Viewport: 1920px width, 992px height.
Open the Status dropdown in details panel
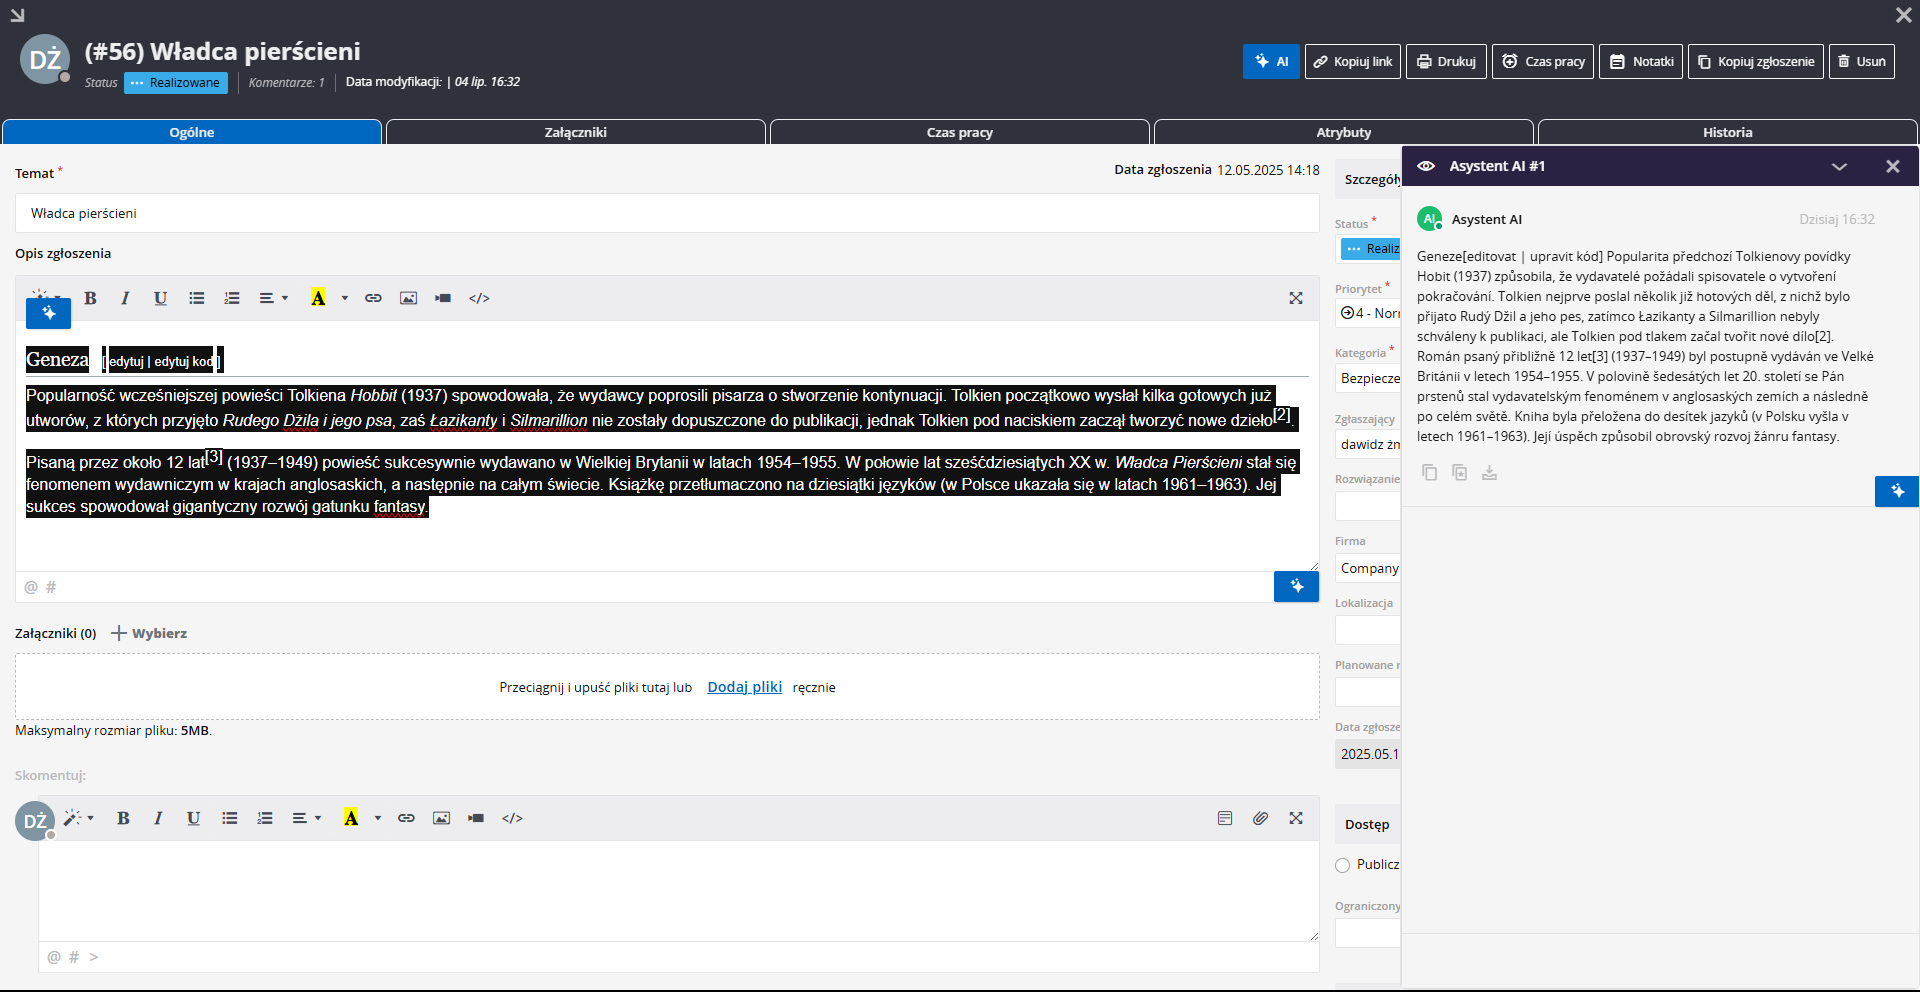pyautogui.click(x=1370, y=249)
